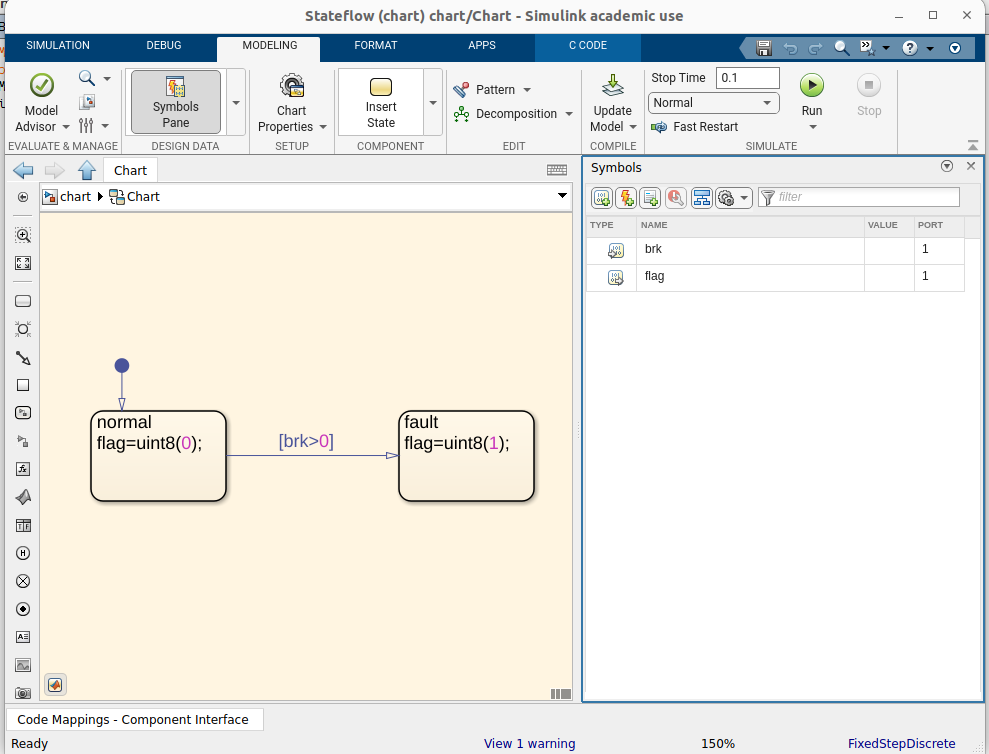Image resolution: width=989 pixels, height=754 pixels.
Task: Select the 'fault' state in the chart
Action: 466,456
